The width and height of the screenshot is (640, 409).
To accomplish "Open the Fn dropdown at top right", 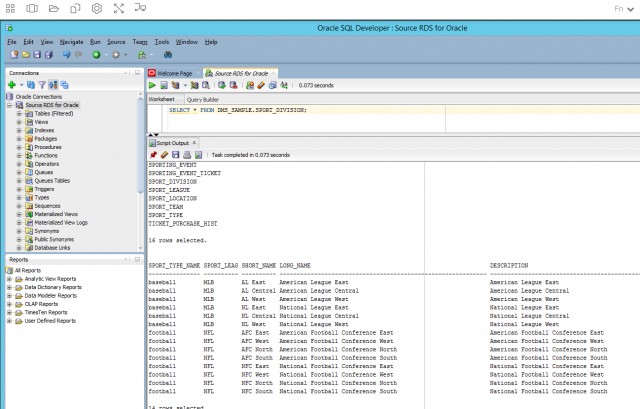I will [x=624, y=9].
